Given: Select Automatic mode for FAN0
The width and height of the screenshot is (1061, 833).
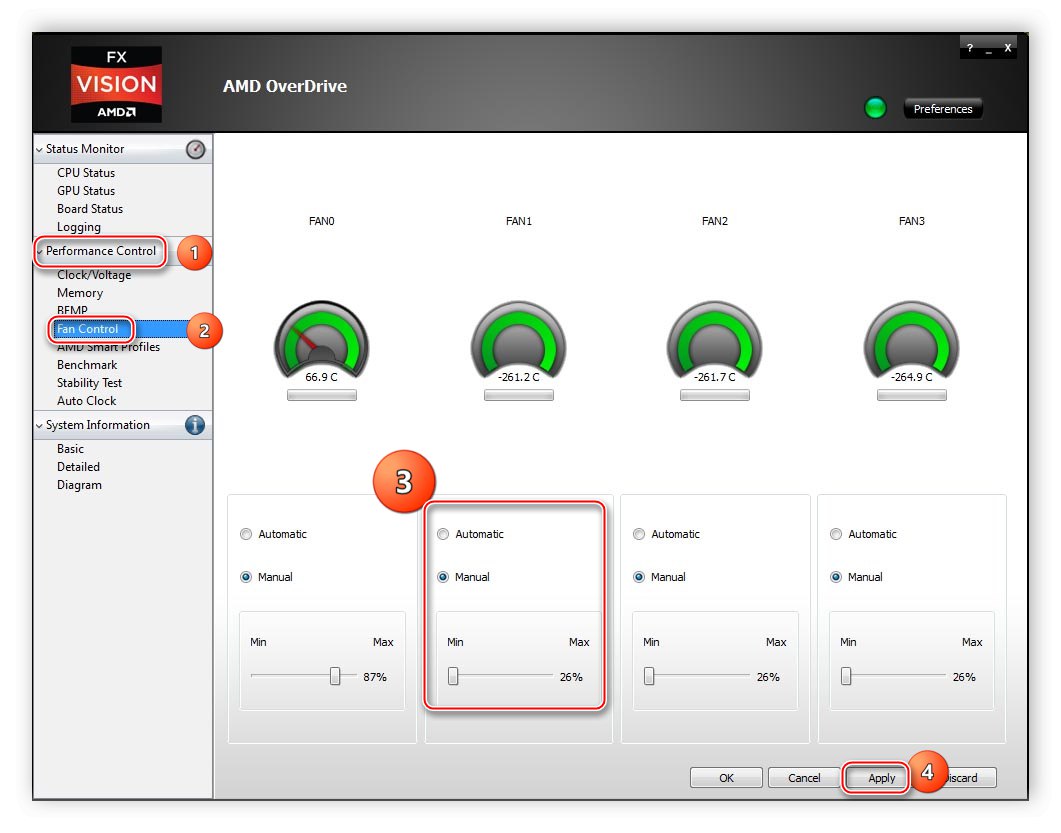Looking at the screenshot, I should [x=246, y=534].
